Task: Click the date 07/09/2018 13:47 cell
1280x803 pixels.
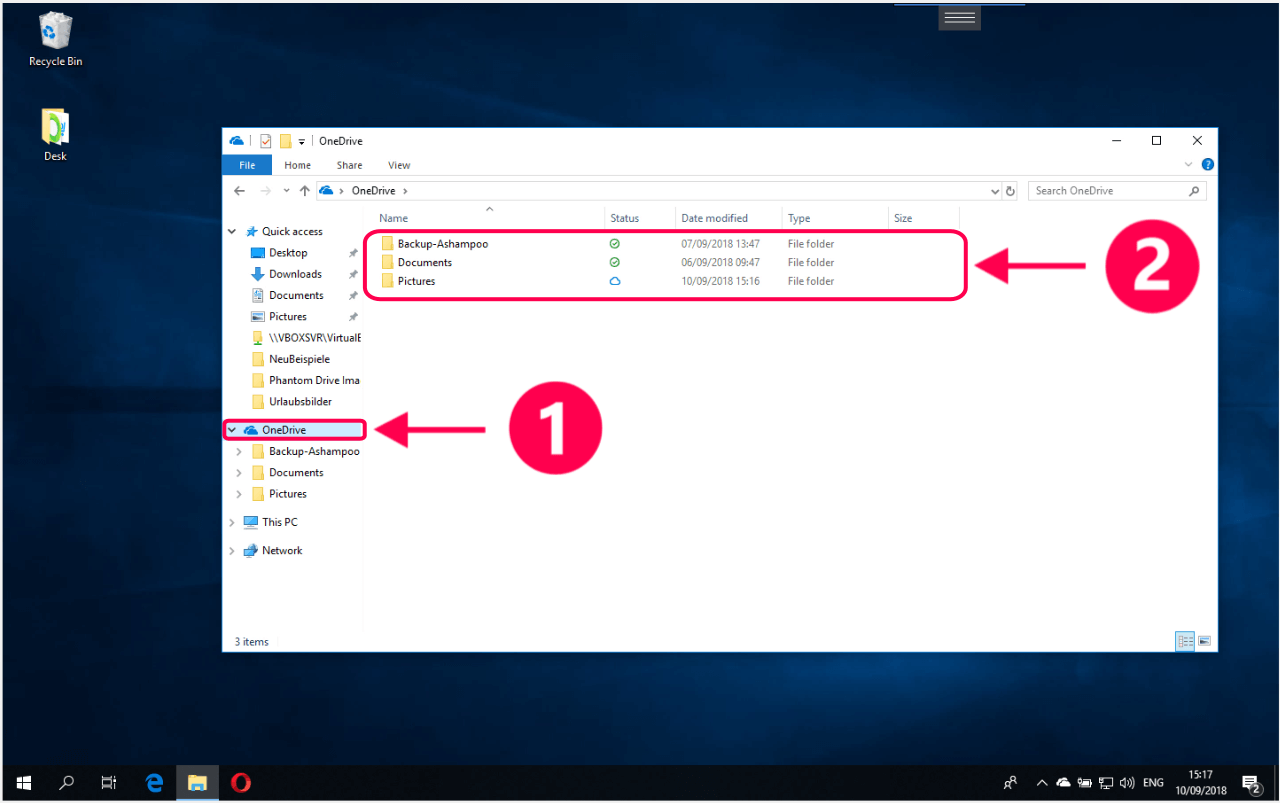Action: tap(721, 244)
